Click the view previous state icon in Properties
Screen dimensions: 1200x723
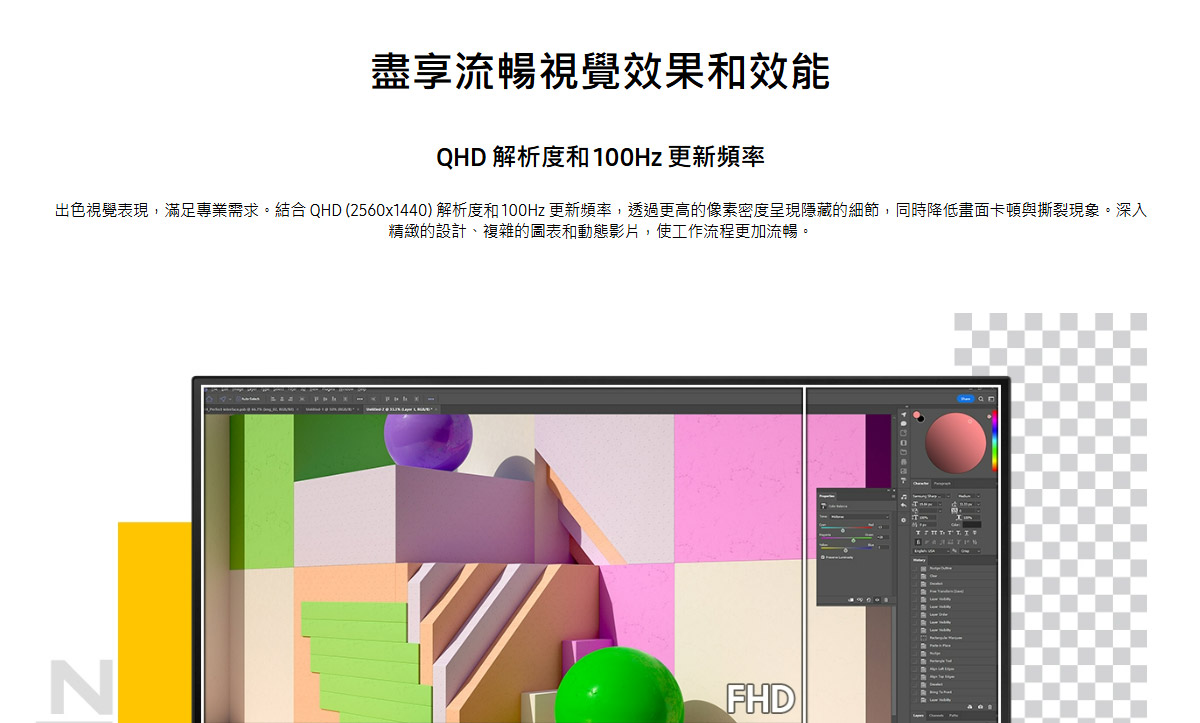(x=860, y=600)
